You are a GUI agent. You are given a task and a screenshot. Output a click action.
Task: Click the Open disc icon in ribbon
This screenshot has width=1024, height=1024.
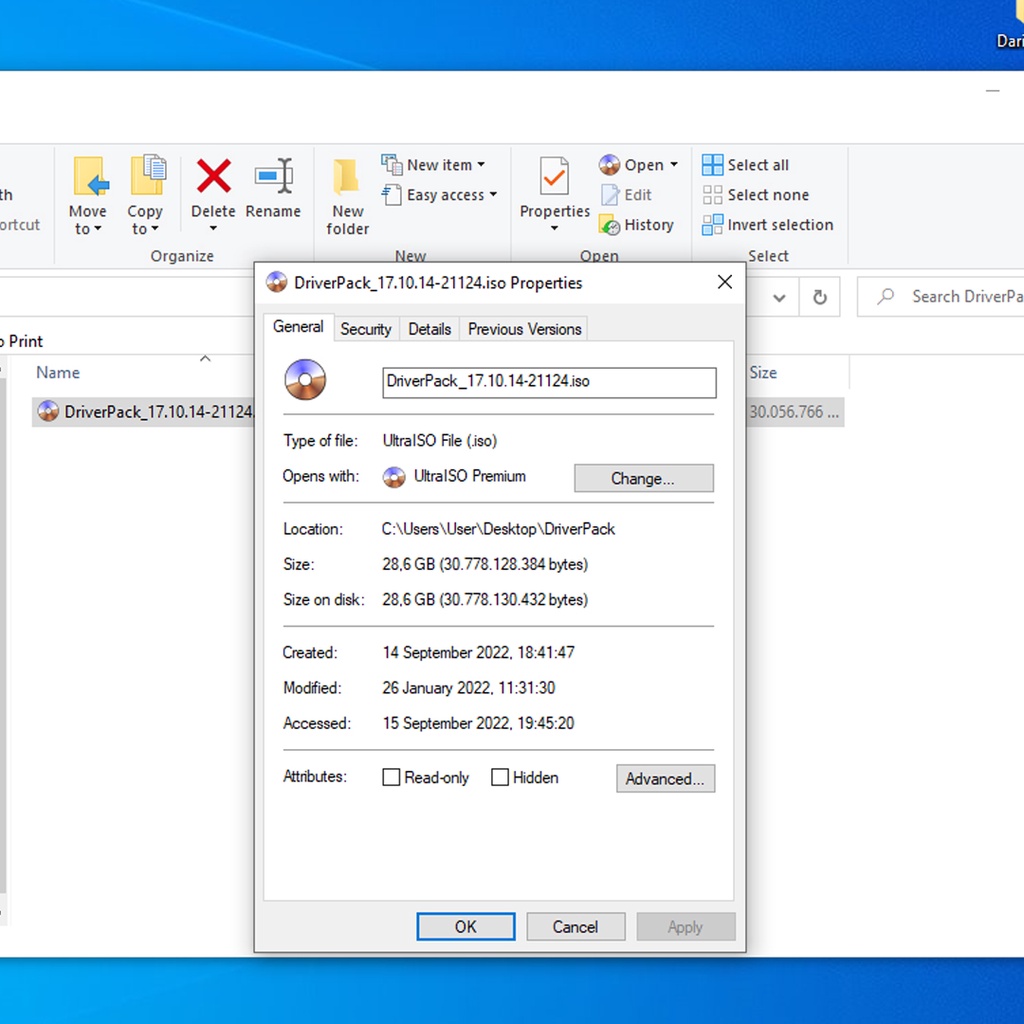[x=609, y=165]
